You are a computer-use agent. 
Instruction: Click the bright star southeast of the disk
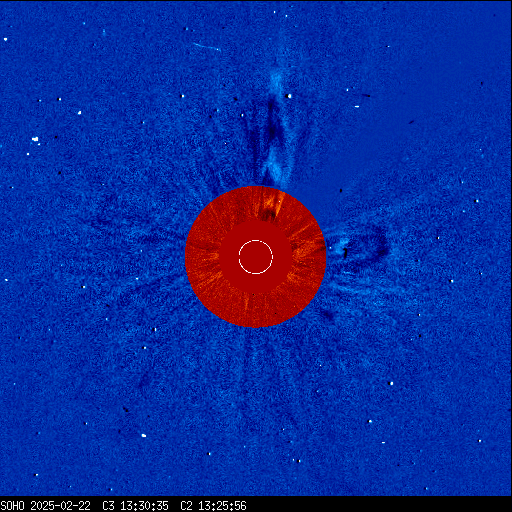coord(392,383)
